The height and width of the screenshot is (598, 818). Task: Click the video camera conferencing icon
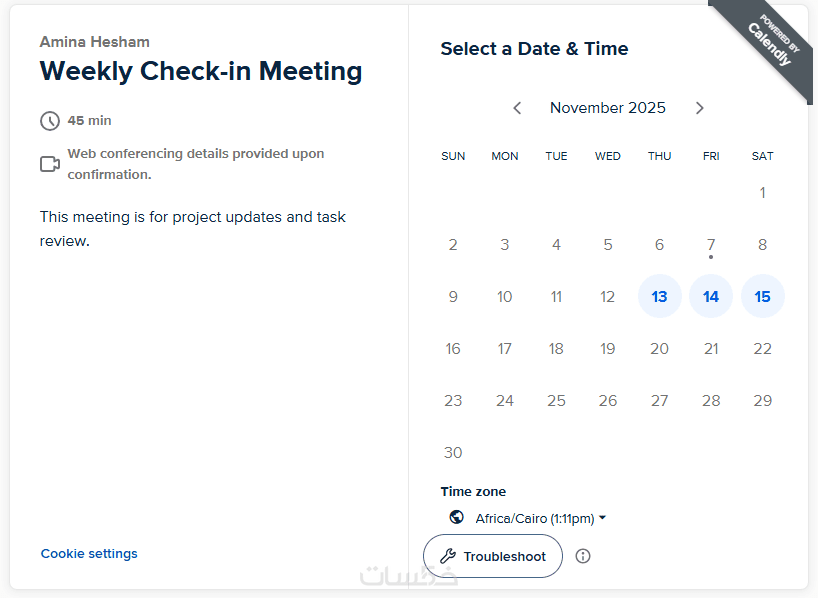(x=50, y=163)
